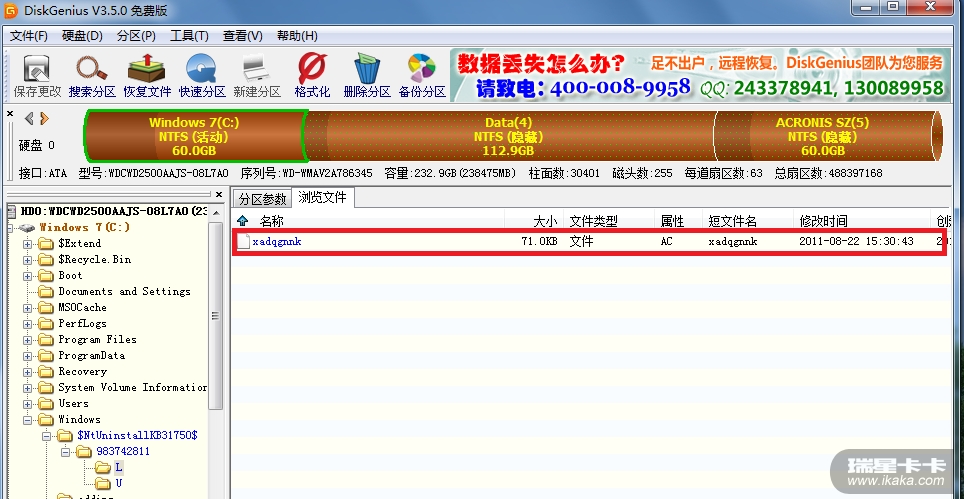Click the up-folder arrow in file list
This screenshot has height=499, width=964.
tap(243, 221)
